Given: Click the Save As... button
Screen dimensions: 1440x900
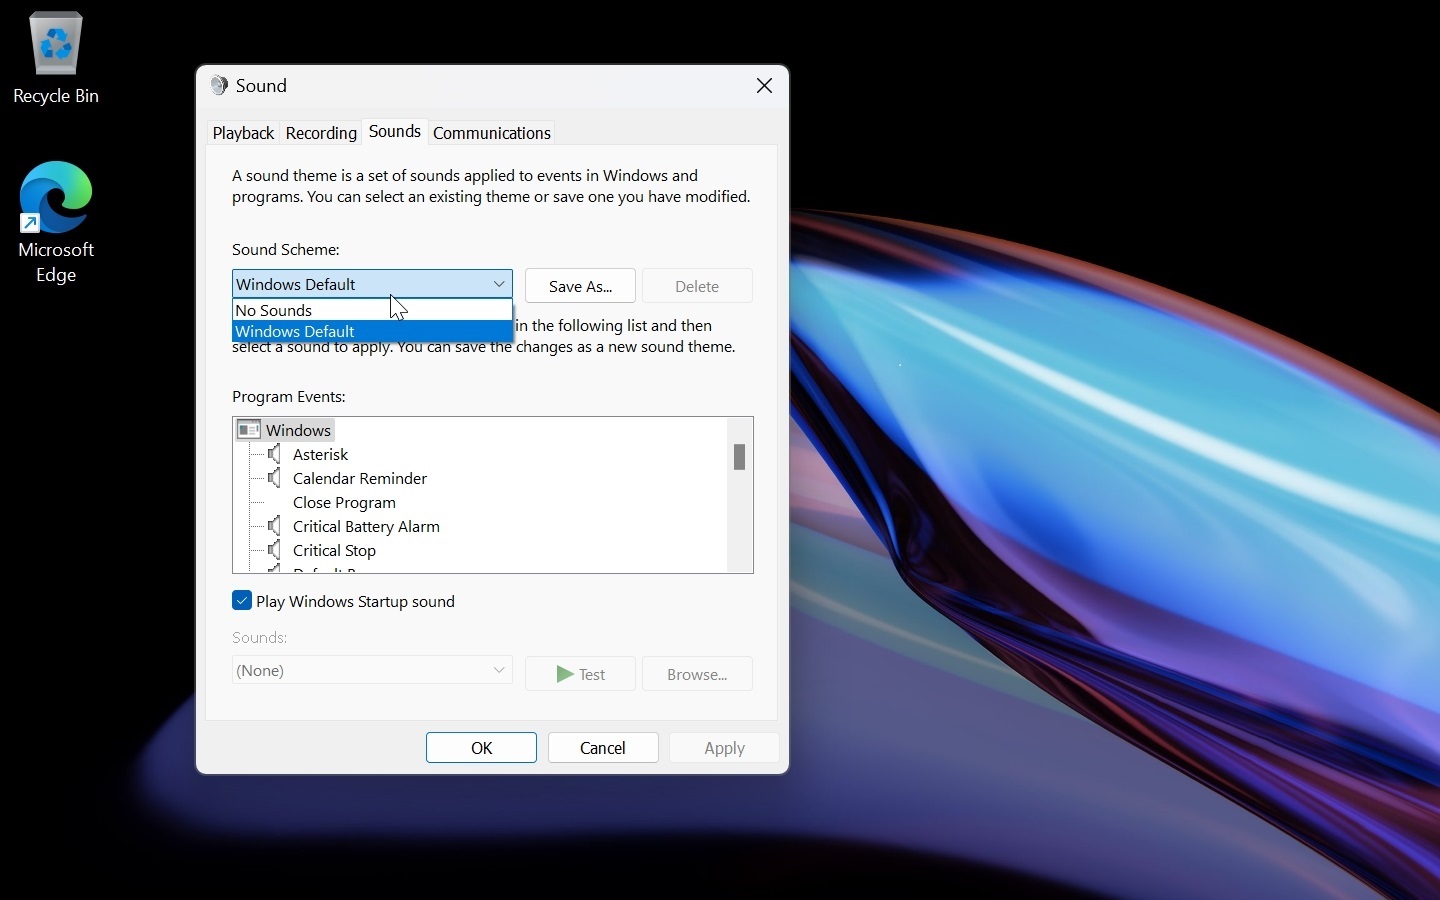Looking at the screenshot, I should (x=580, y=286).
